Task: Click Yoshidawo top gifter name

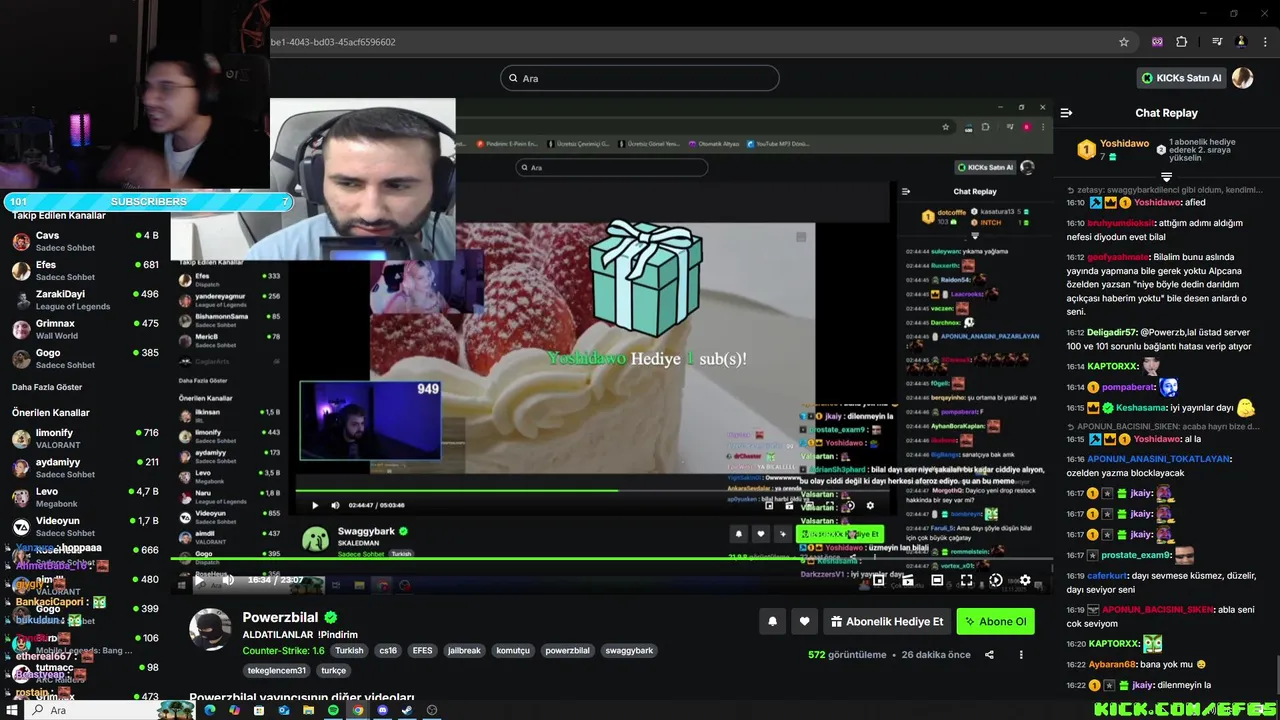Action: coord(1124,144)
